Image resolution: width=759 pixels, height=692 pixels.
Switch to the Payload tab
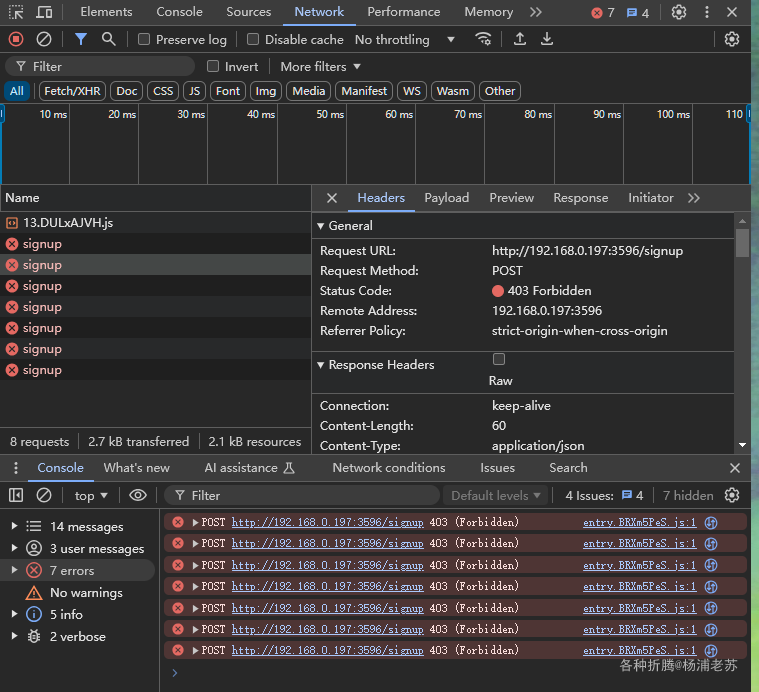pyautogui.click(x=446, y=198)
